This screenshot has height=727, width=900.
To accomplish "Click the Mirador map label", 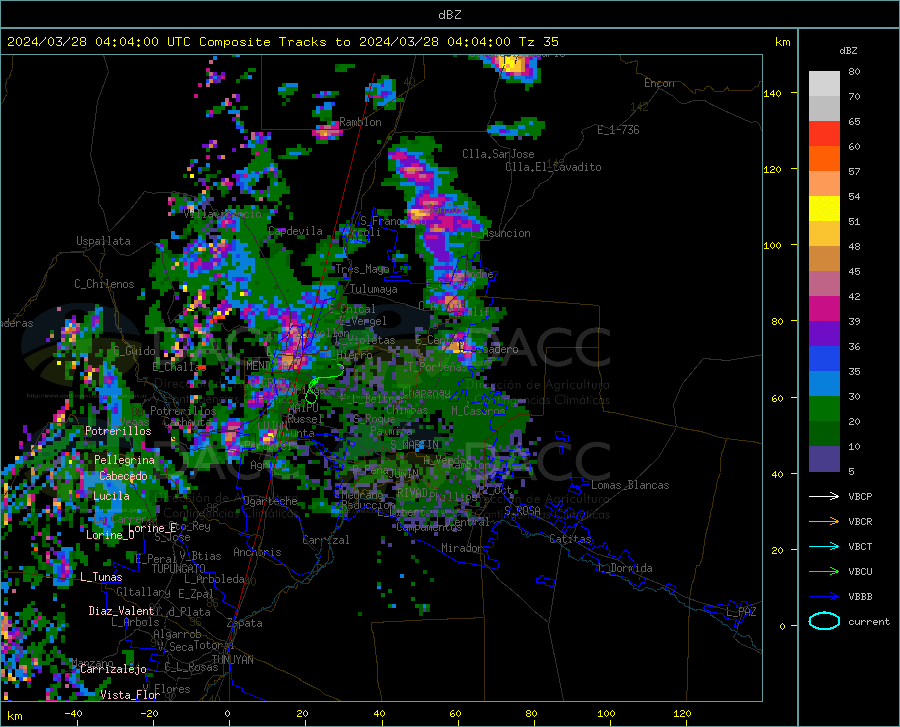I will 462,548.
